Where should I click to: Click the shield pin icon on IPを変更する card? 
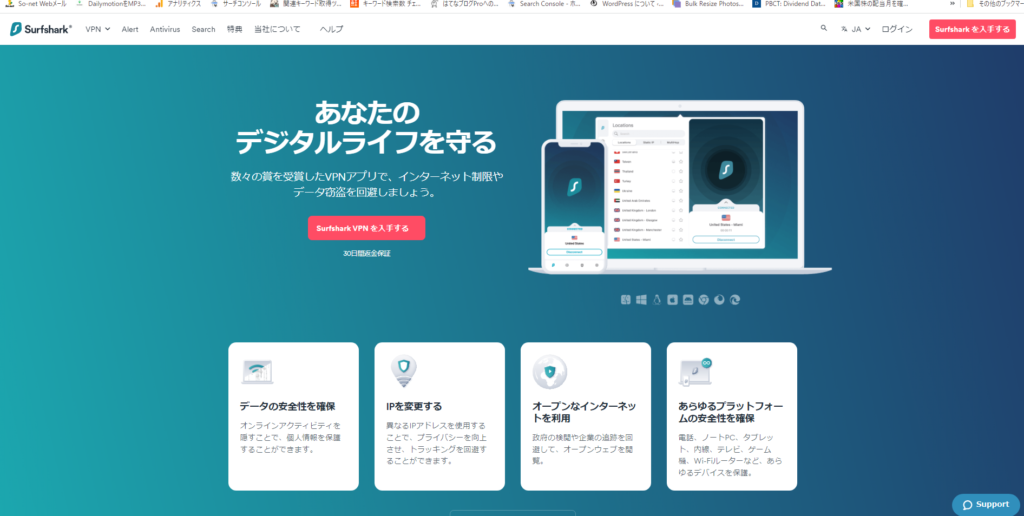click(403, 372)
